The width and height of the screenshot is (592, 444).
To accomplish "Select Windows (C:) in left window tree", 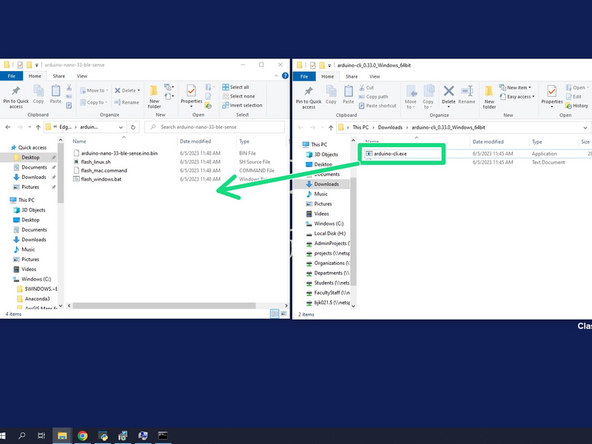I will (x=32, y=279).
